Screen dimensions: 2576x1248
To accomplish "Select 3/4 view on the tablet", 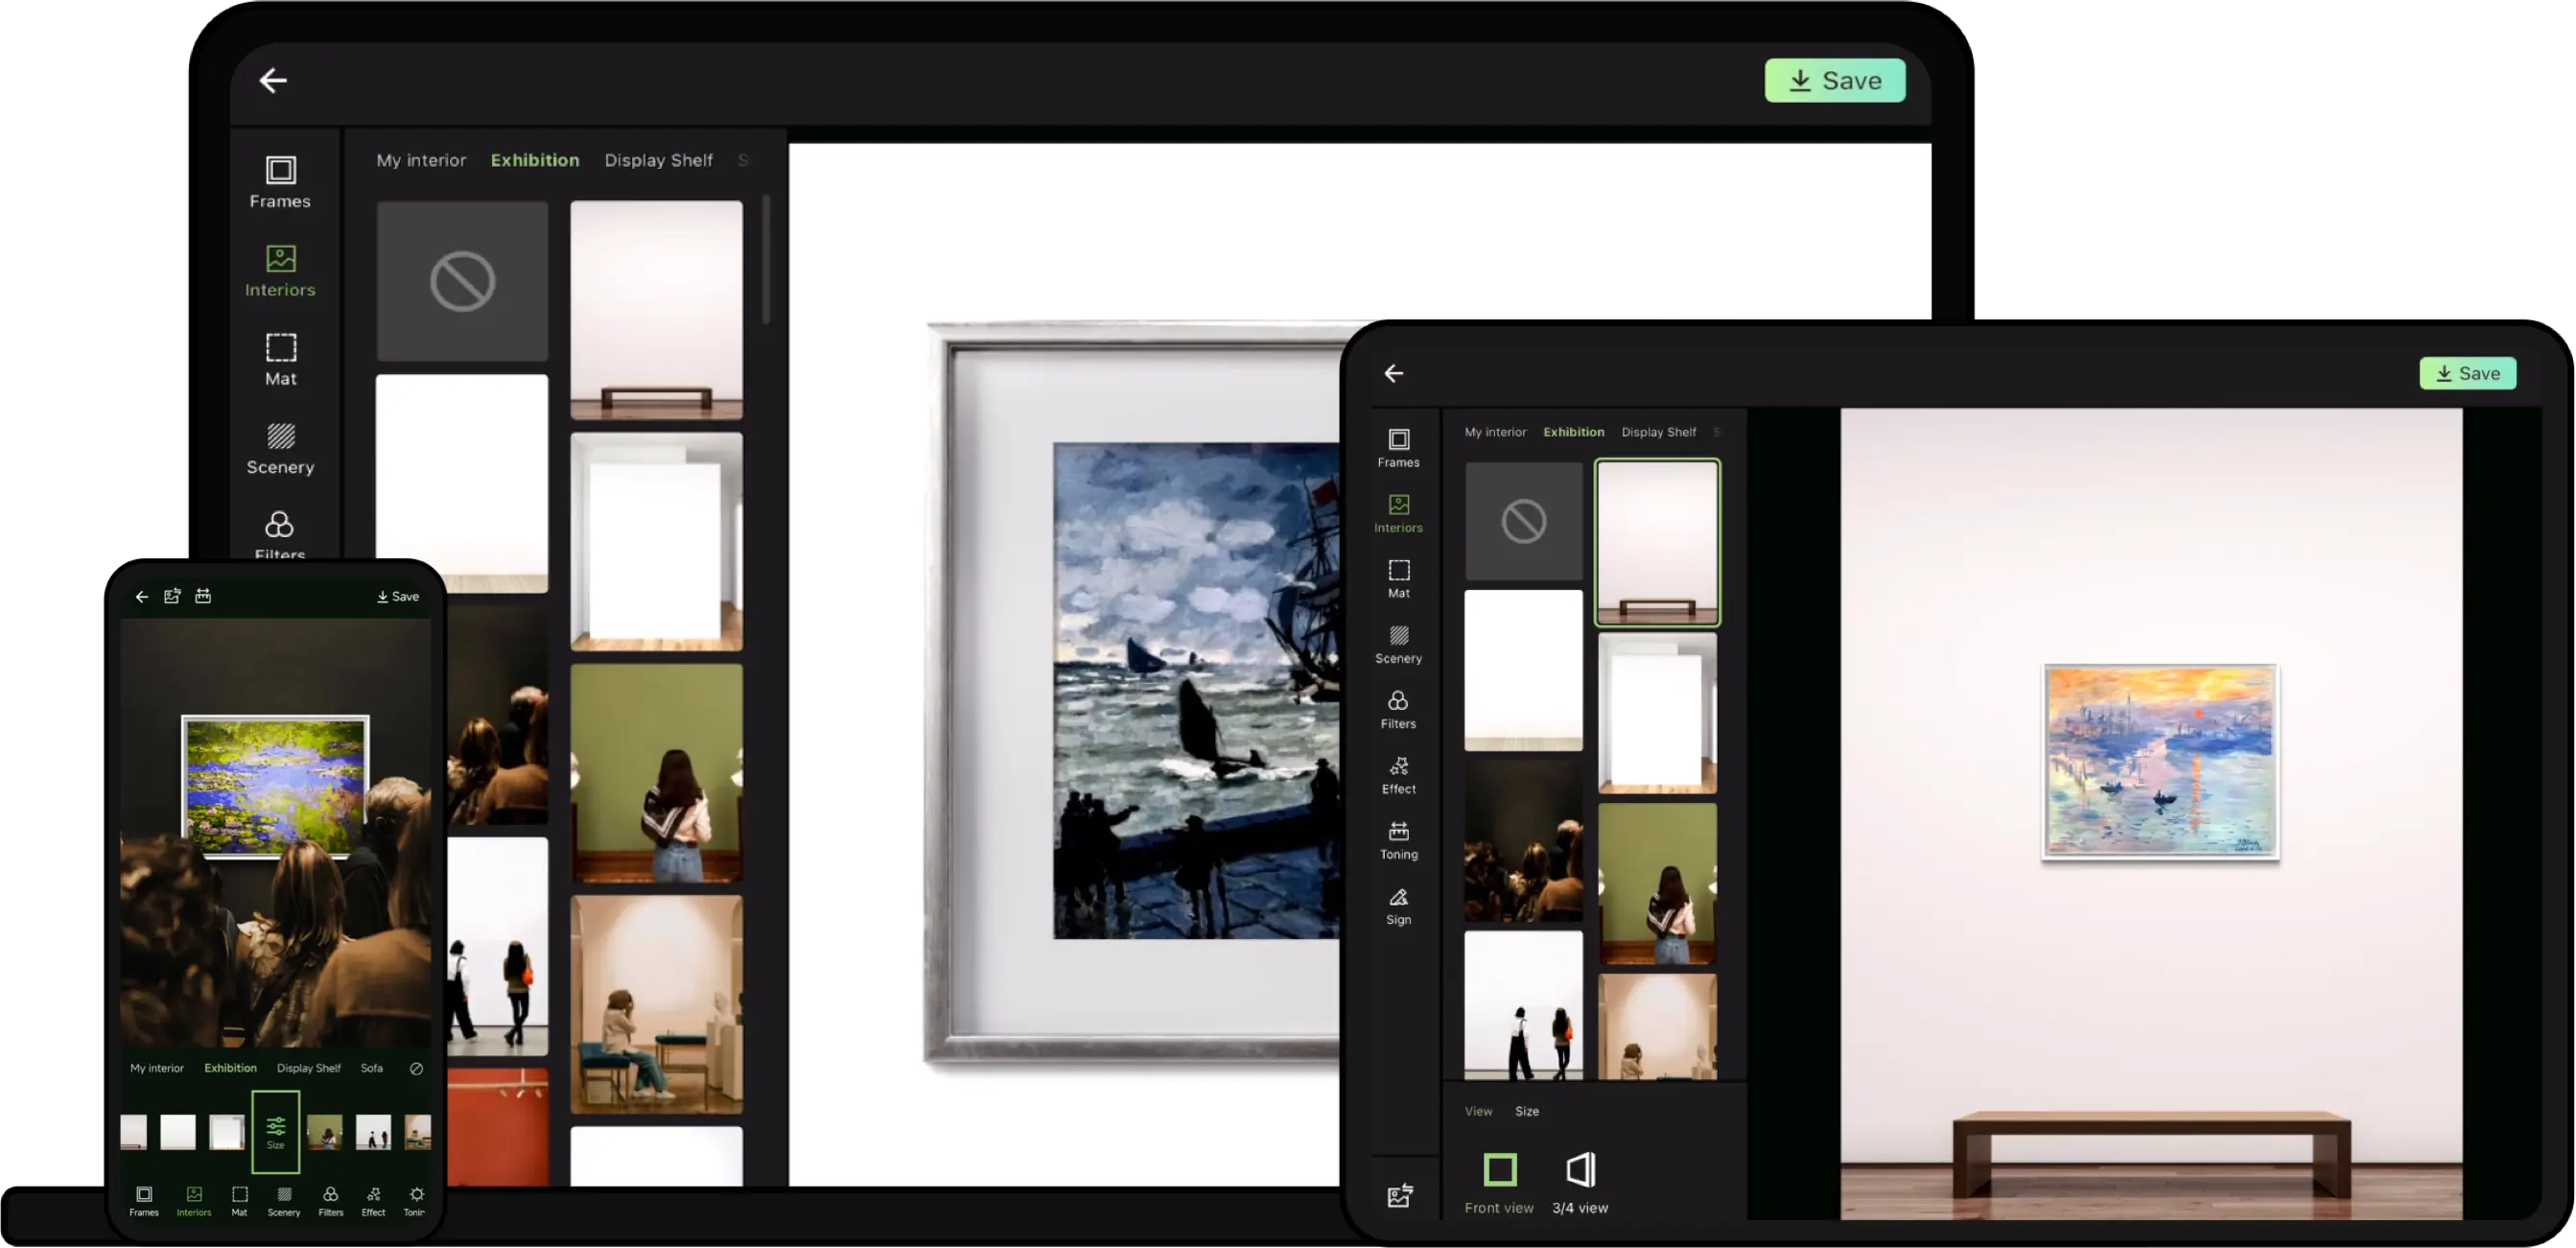I will point(1580,1184).
